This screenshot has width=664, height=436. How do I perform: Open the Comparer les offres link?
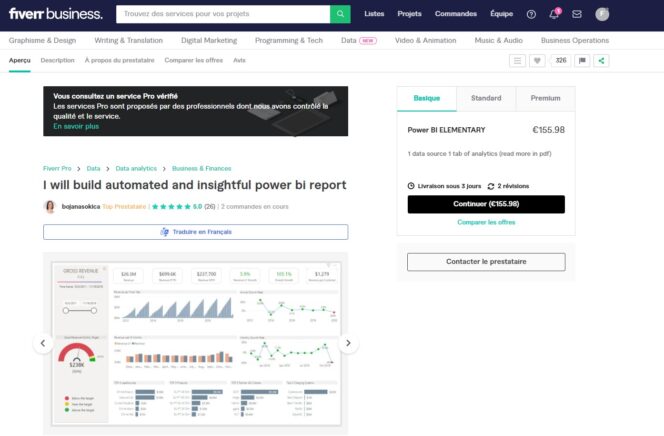(x=486, y=222)
